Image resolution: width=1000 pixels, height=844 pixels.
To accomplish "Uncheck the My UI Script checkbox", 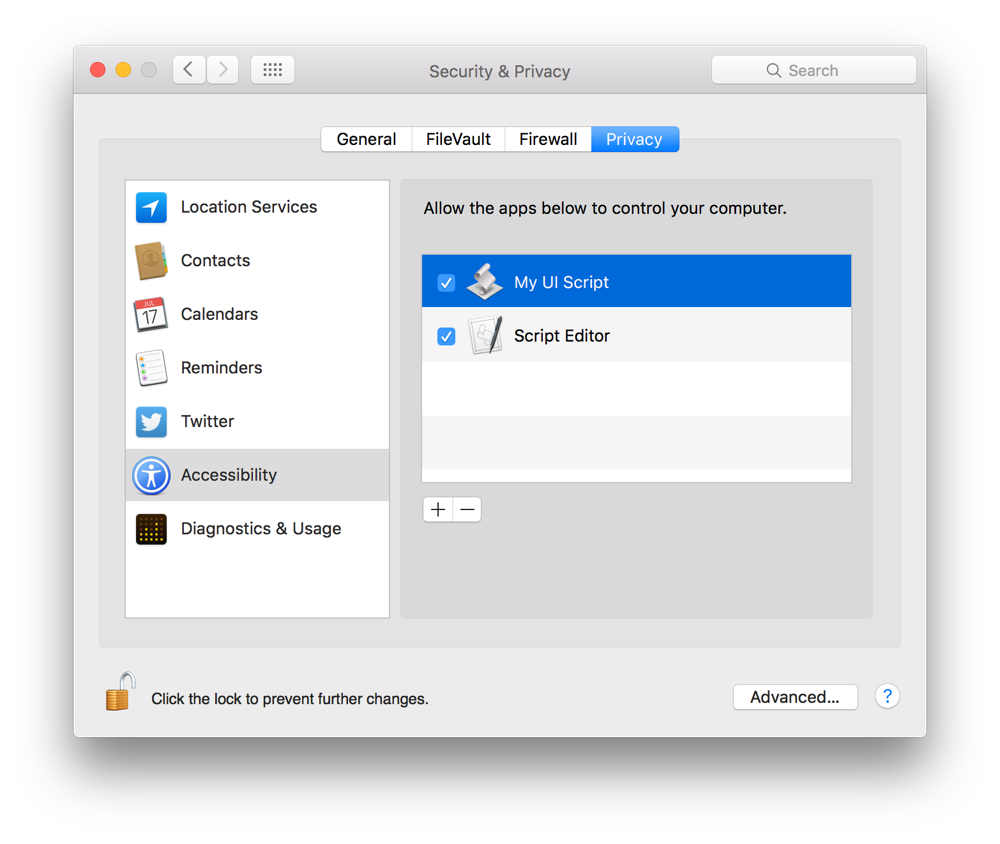I will 446,282.
